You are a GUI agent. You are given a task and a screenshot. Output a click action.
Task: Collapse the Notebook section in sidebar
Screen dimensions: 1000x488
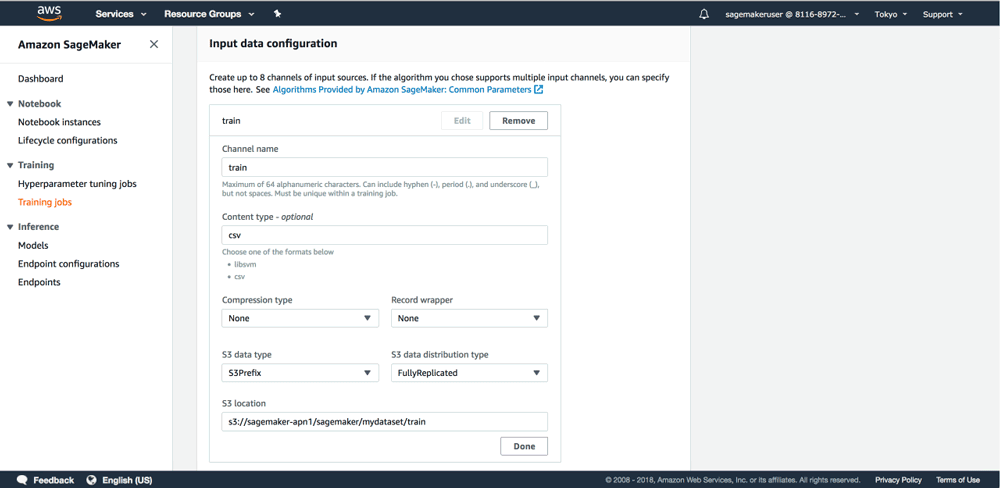click(10, 103)
